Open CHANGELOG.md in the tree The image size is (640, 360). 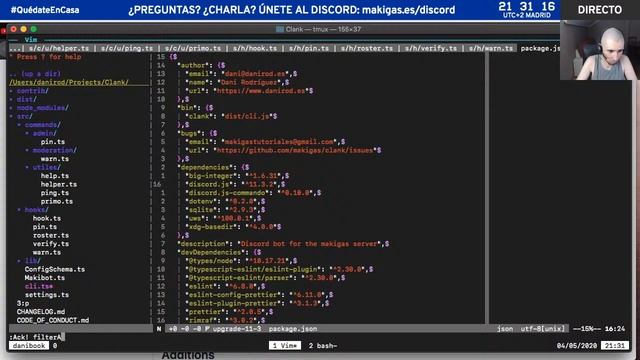pos(40,312)
